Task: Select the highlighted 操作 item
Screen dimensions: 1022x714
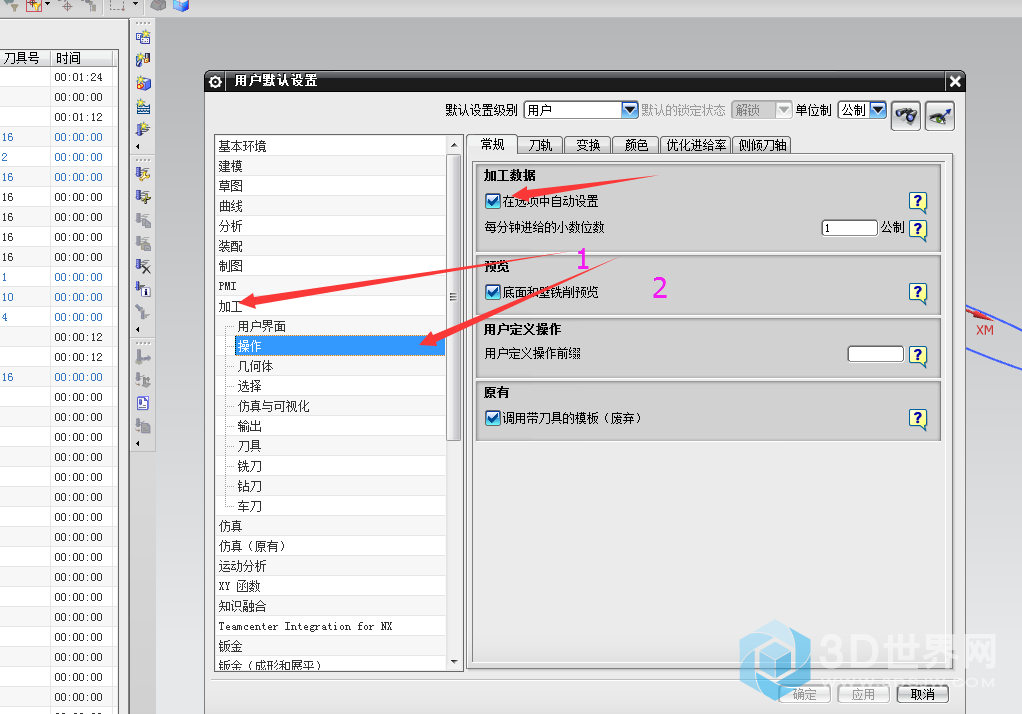Action: click(340, 346)
